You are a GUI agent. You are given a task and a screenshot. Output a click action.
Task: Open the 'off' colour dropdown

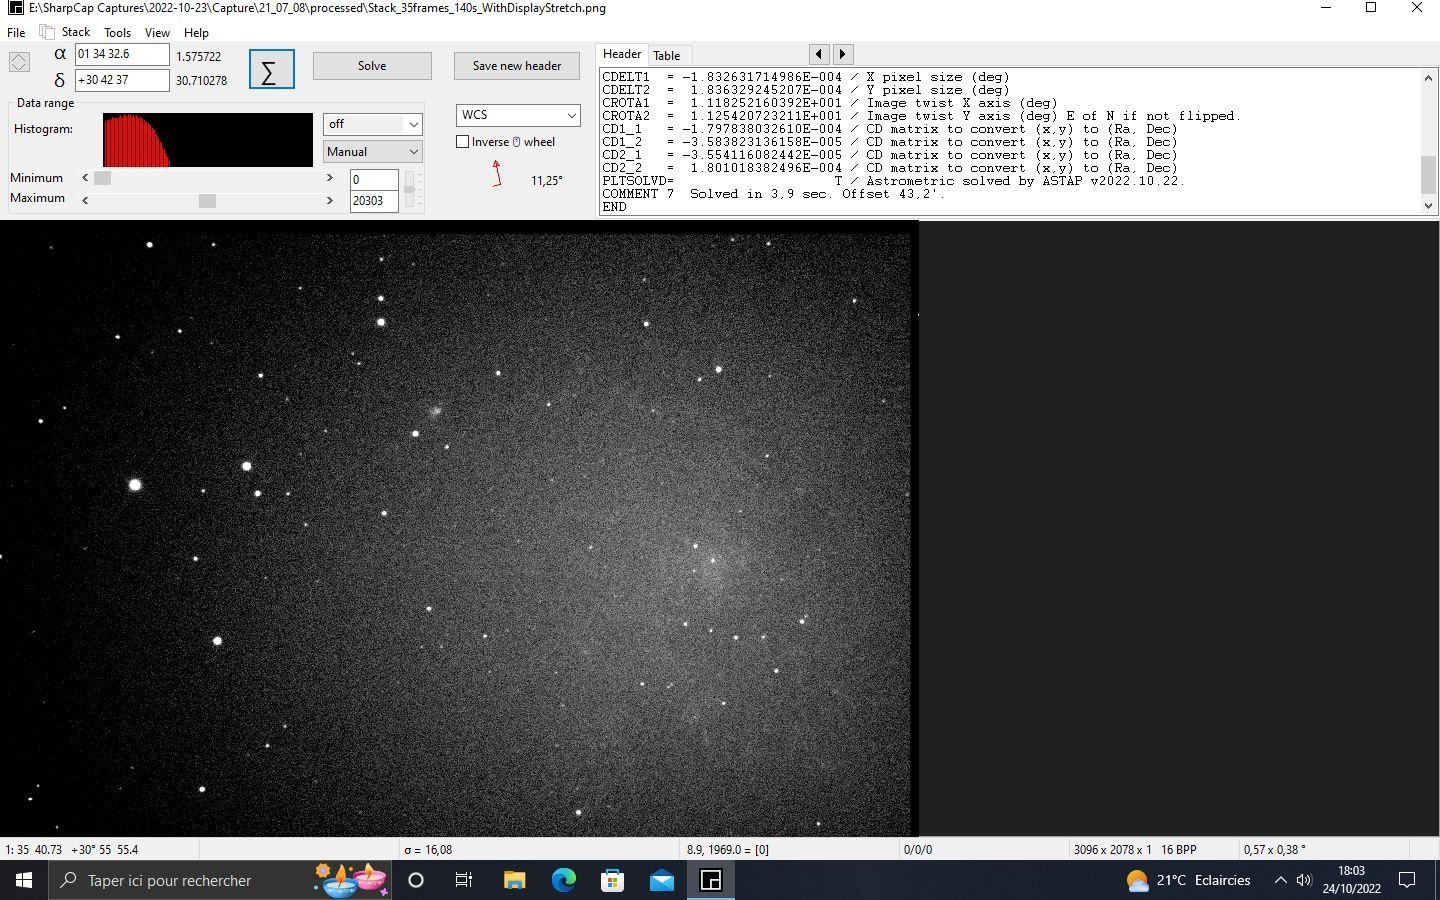(x=372, y=124)
